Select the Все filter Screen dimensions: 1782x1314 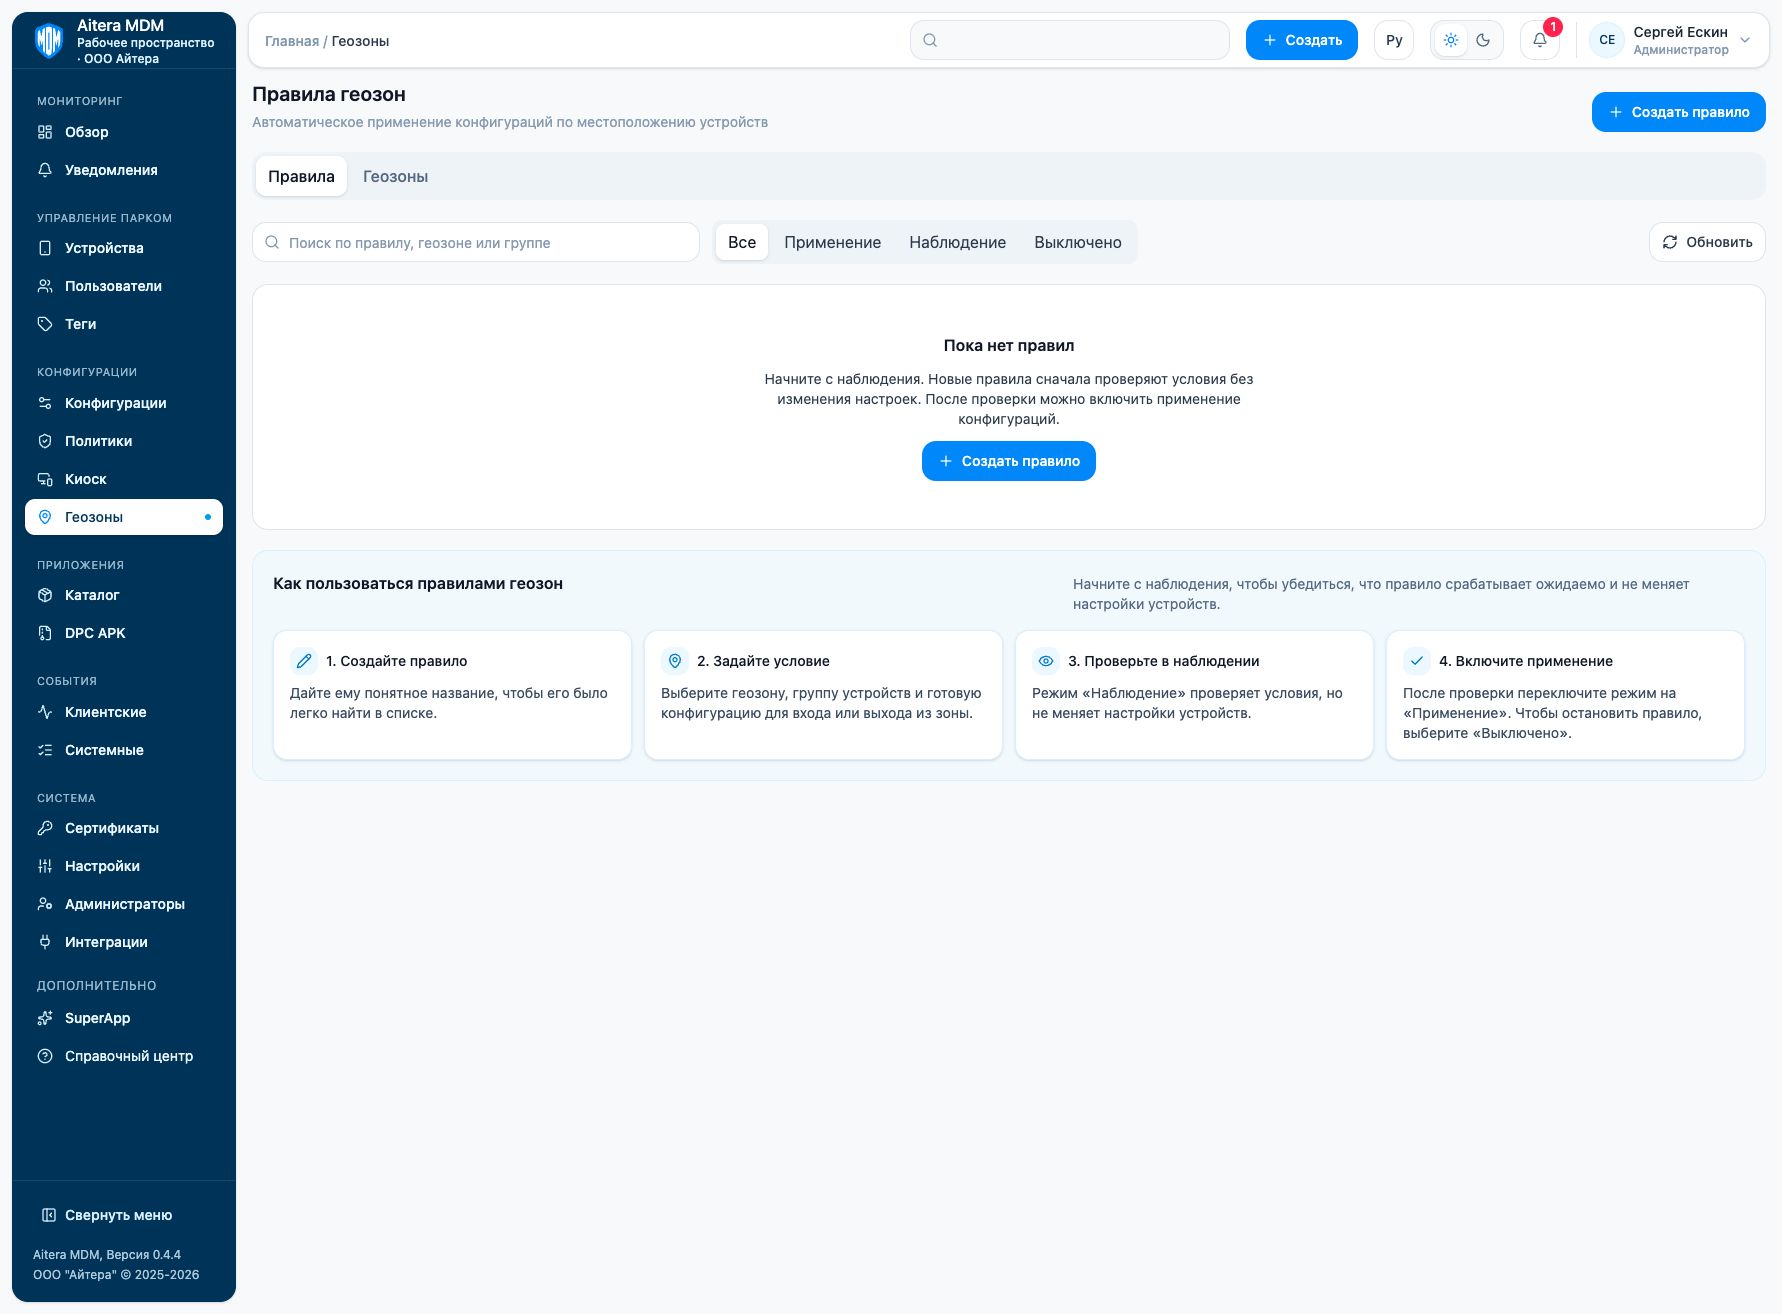pyautogui.click(x=742, y=242)
